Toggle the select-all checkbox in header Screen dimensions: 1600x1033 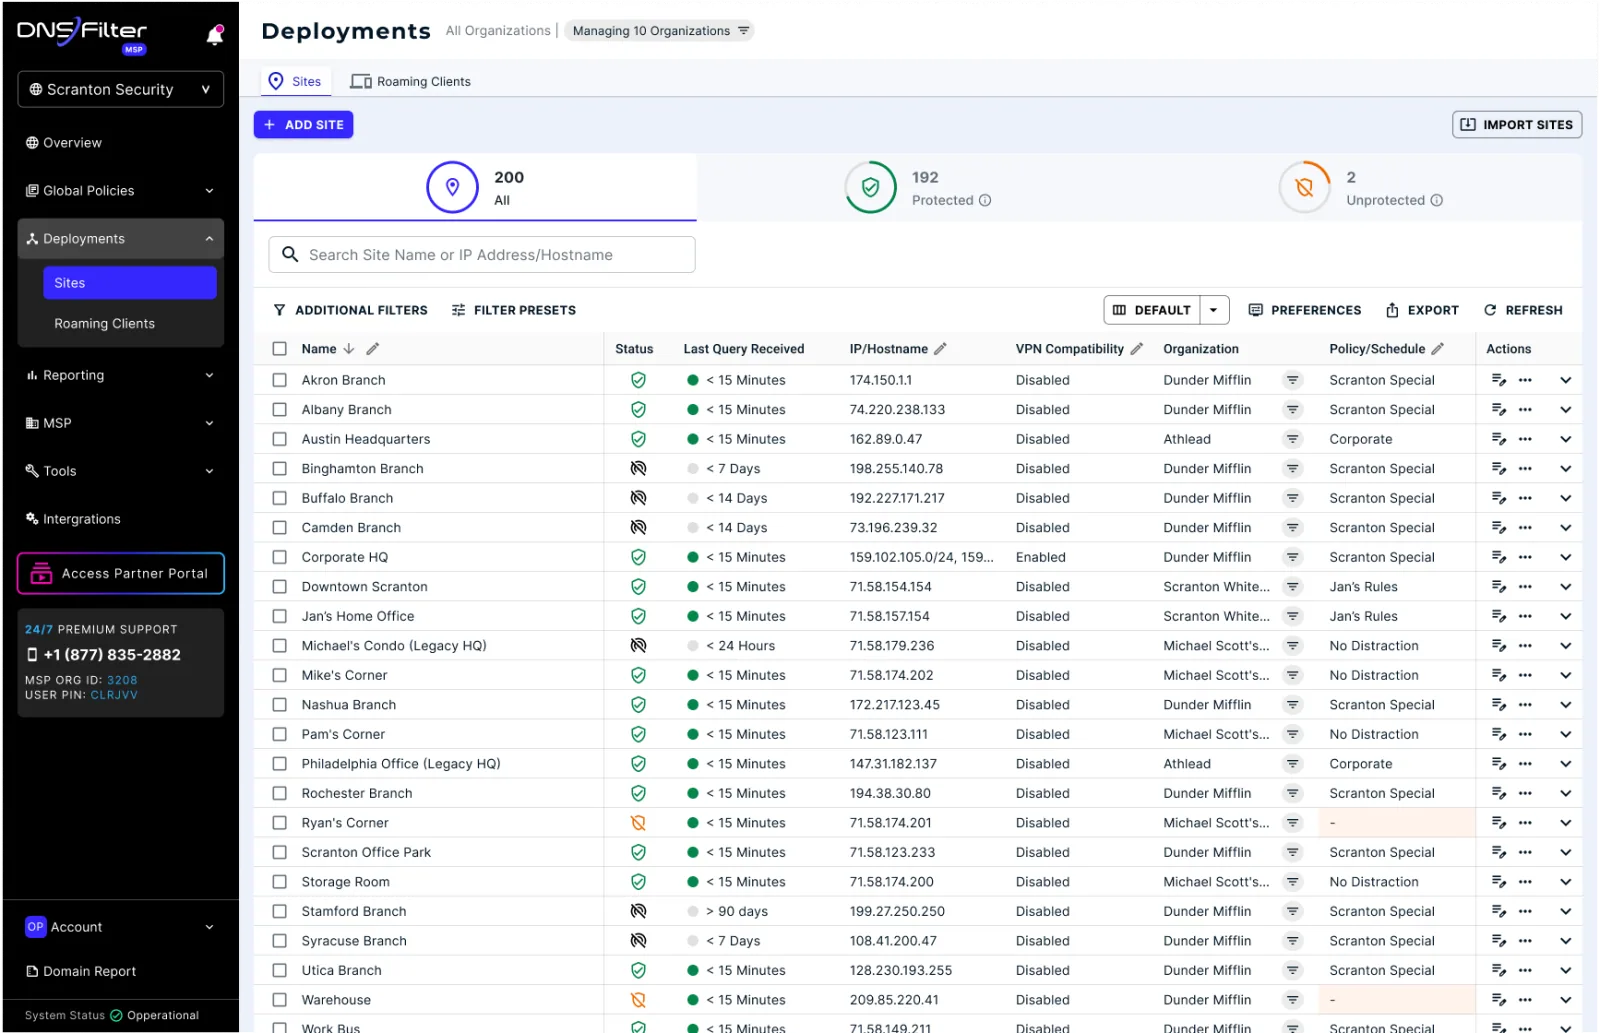click(x=280, y=349)
